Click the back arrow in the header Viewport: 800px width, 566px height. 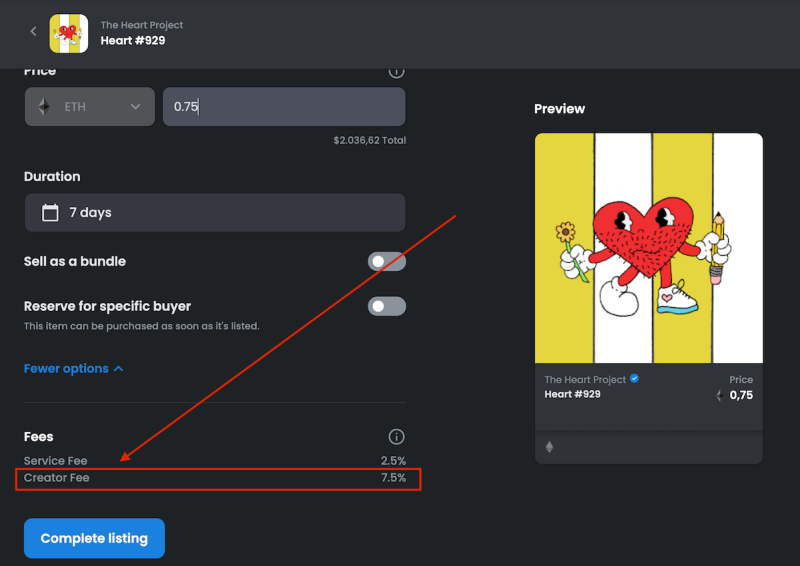click(33, 32)
